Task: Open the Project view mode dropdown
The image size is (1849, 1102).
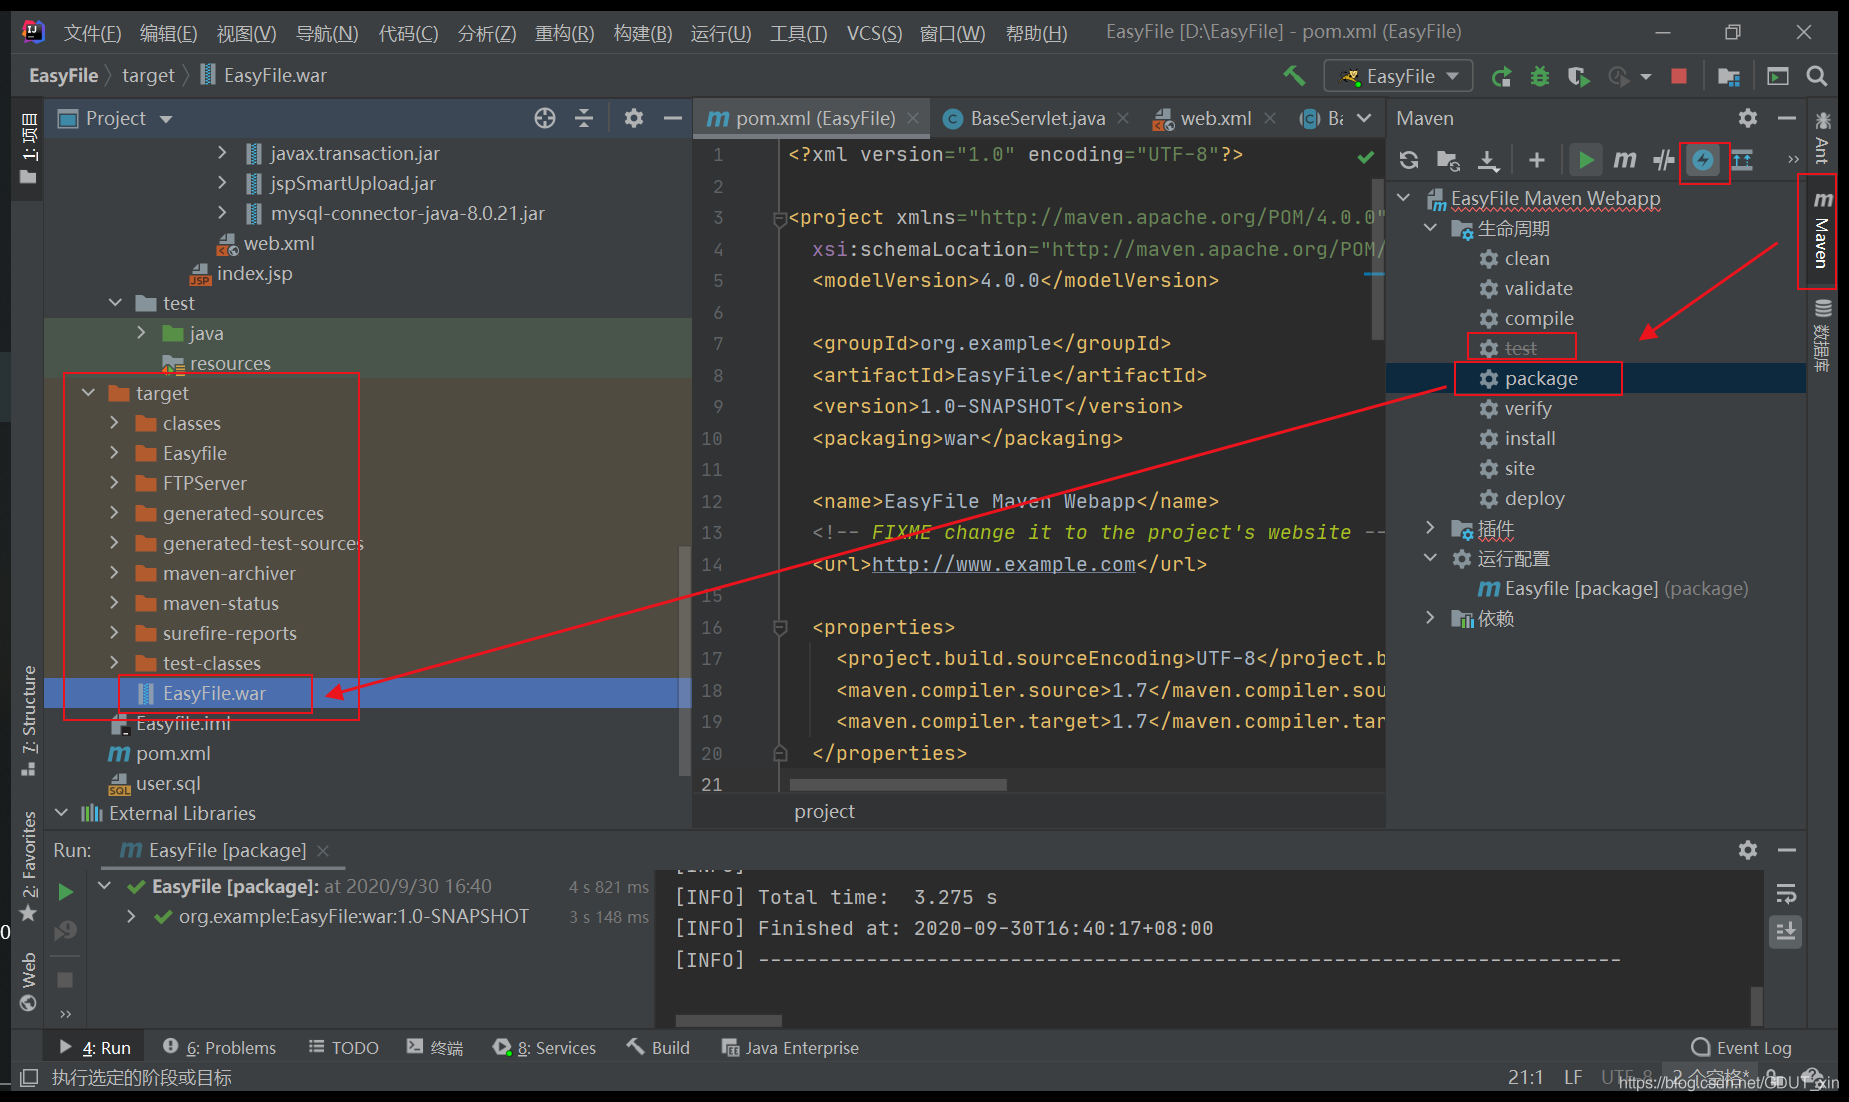Action: [166, 119]
